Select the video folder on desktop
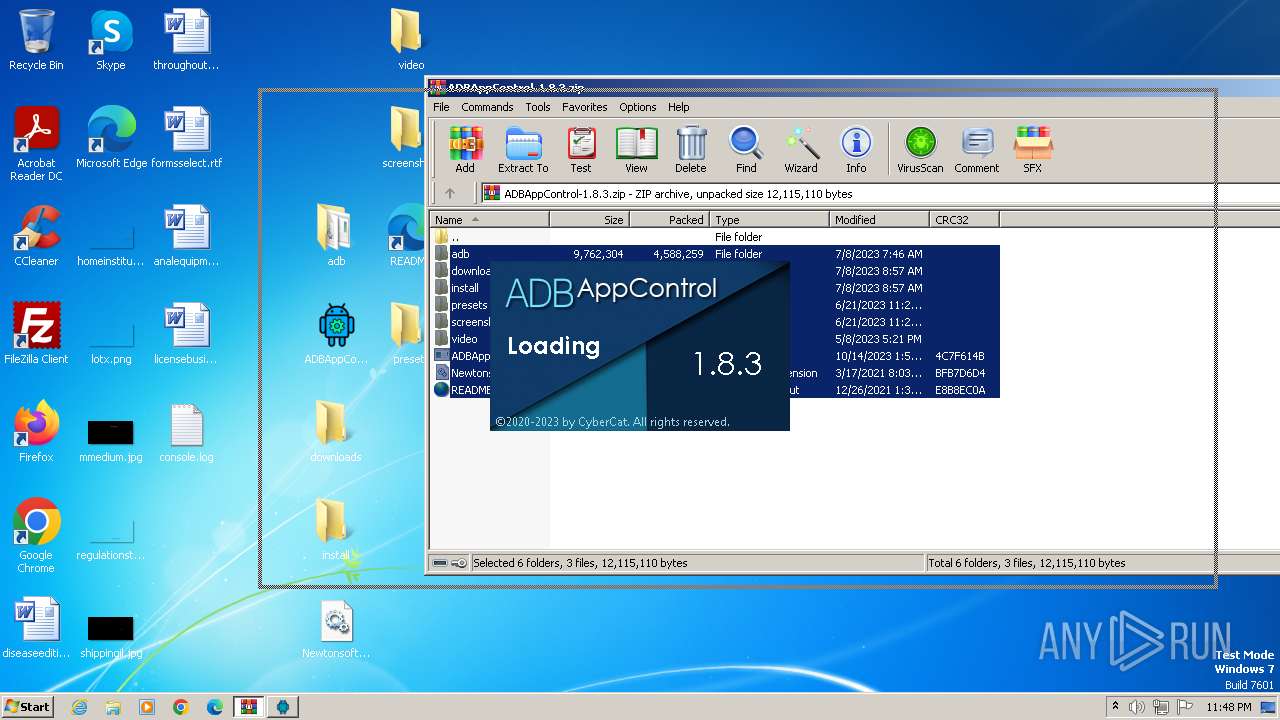1280x720 pixels. 408,40
